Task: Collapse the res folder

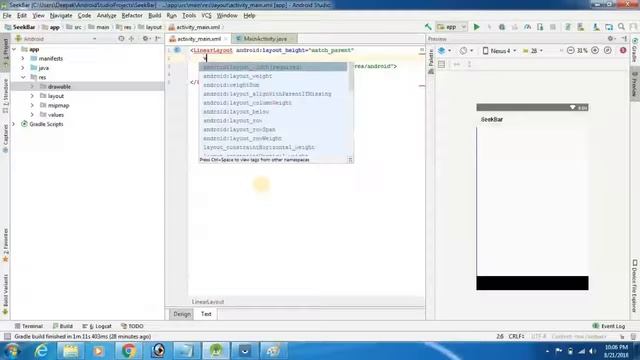Action: pyautogui.click(x=23, y=77)
